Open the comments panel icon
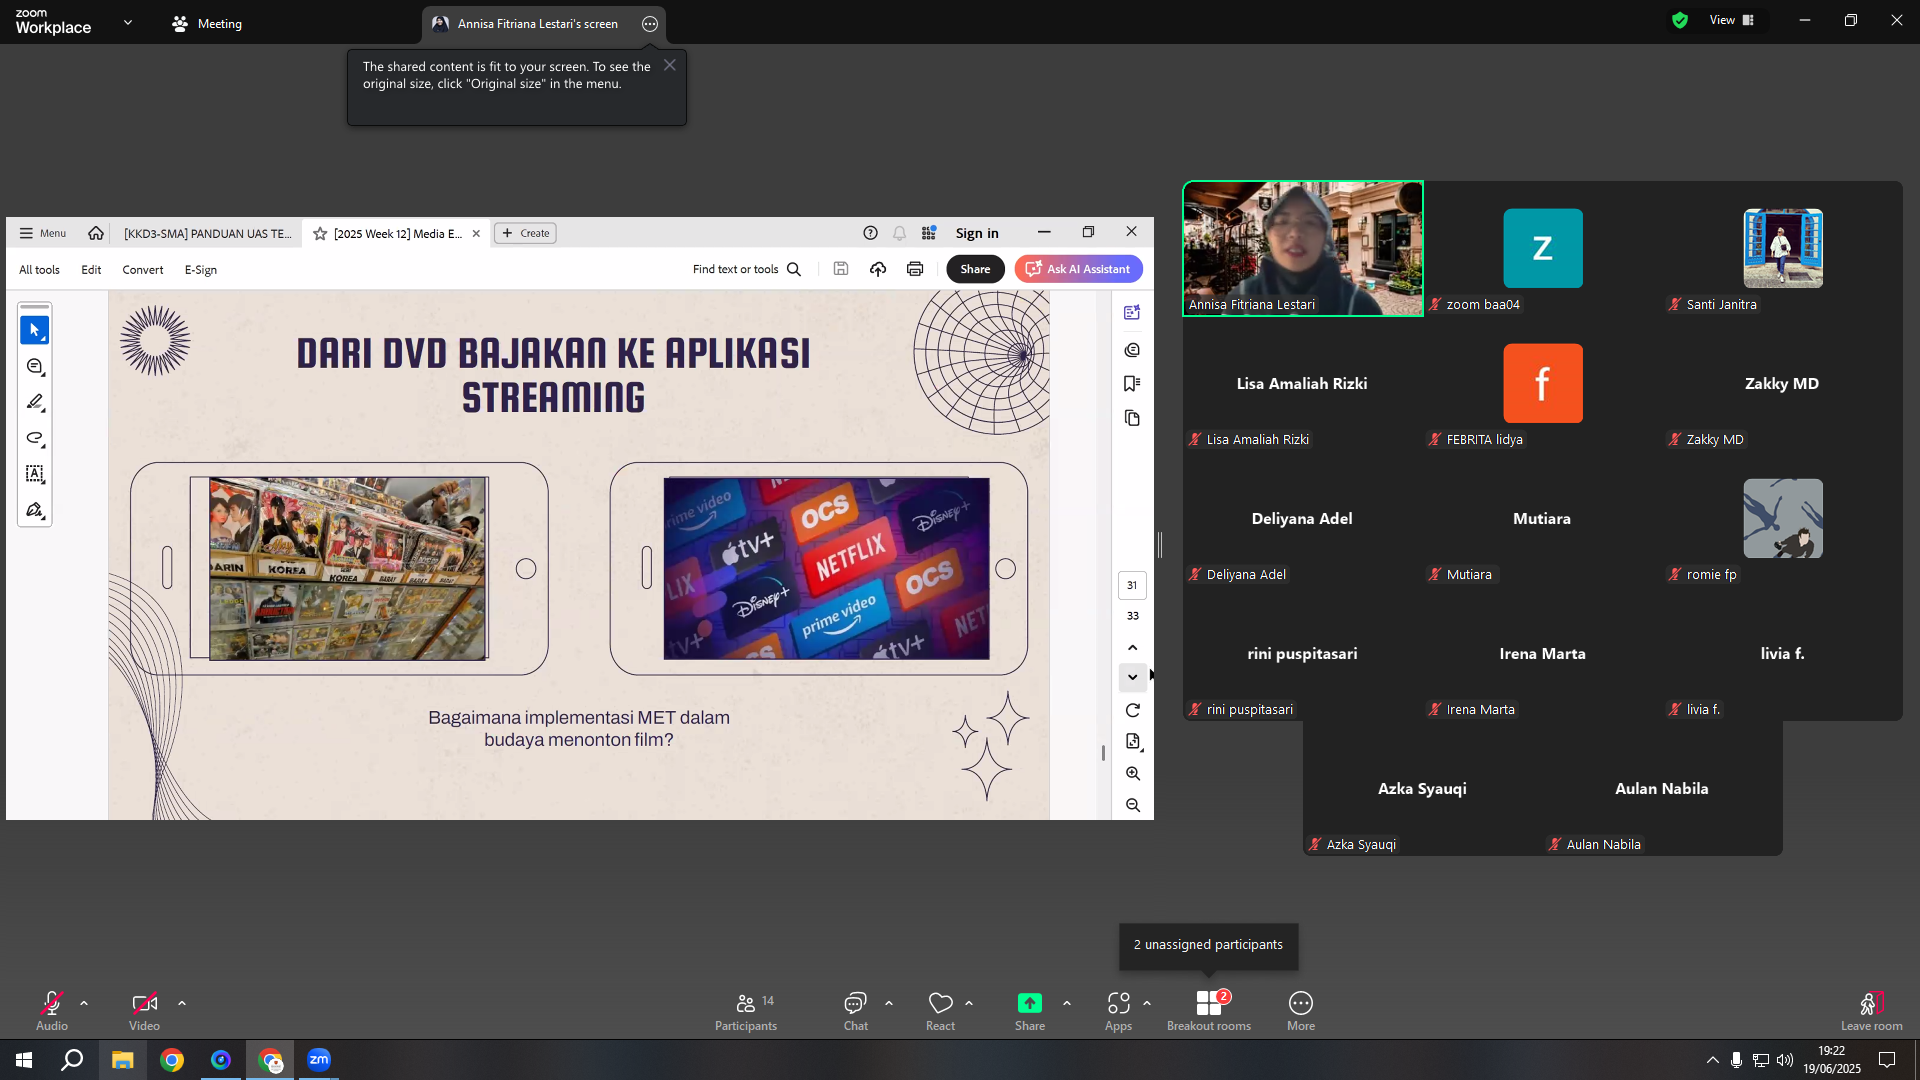Viewport: 1920px width, 1080px height. [x=1132, y=350]
